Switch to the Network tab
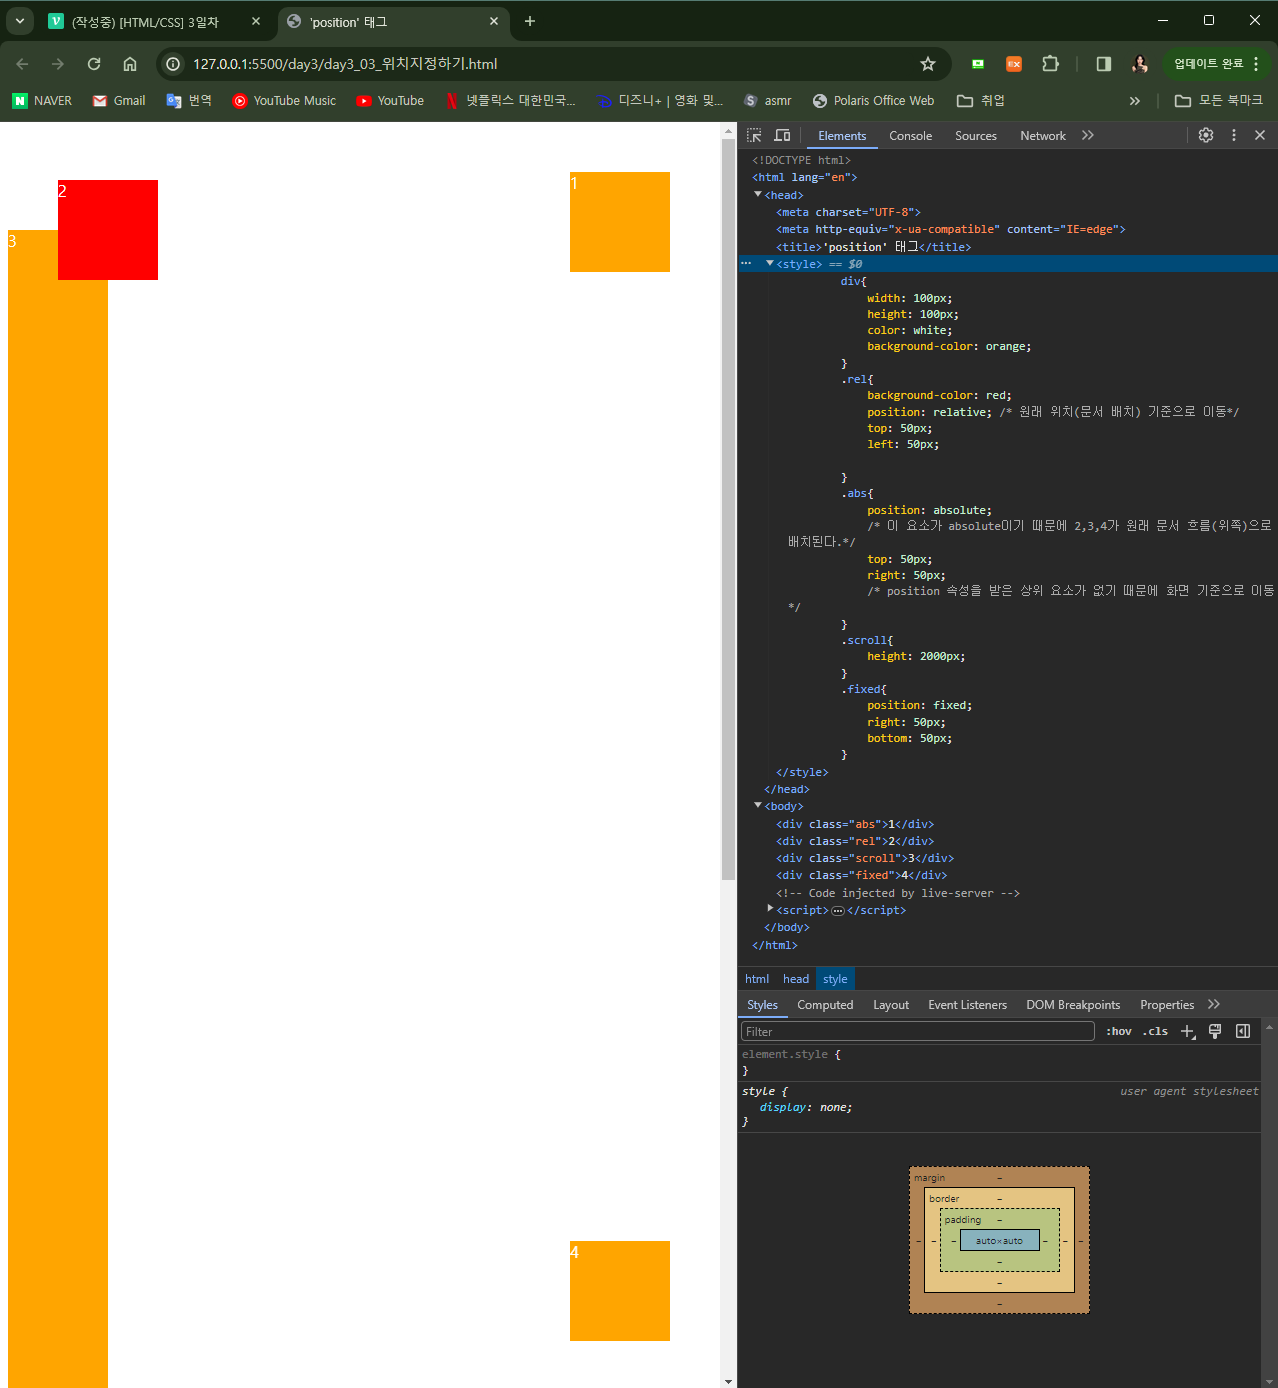This screenshot has width=1278, height=1388. tap(1042, 136)
